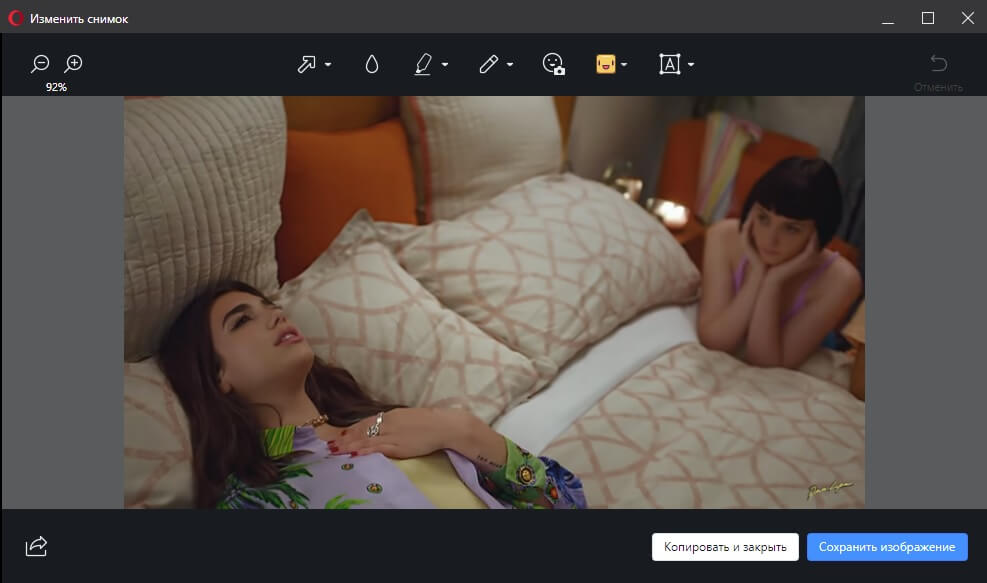Image resolution: width=987 pixels, height=583 pixels.
Task: Click the Сохранить изображение button
Action: click(887, 547)
